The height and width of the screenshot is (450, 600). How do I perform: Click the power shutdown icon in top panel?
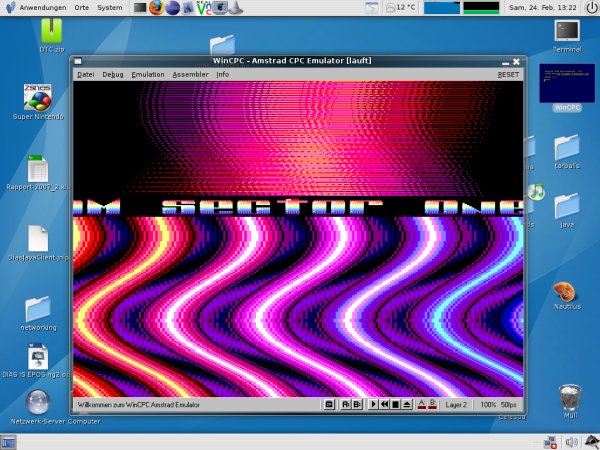click(x=592, y=8)
